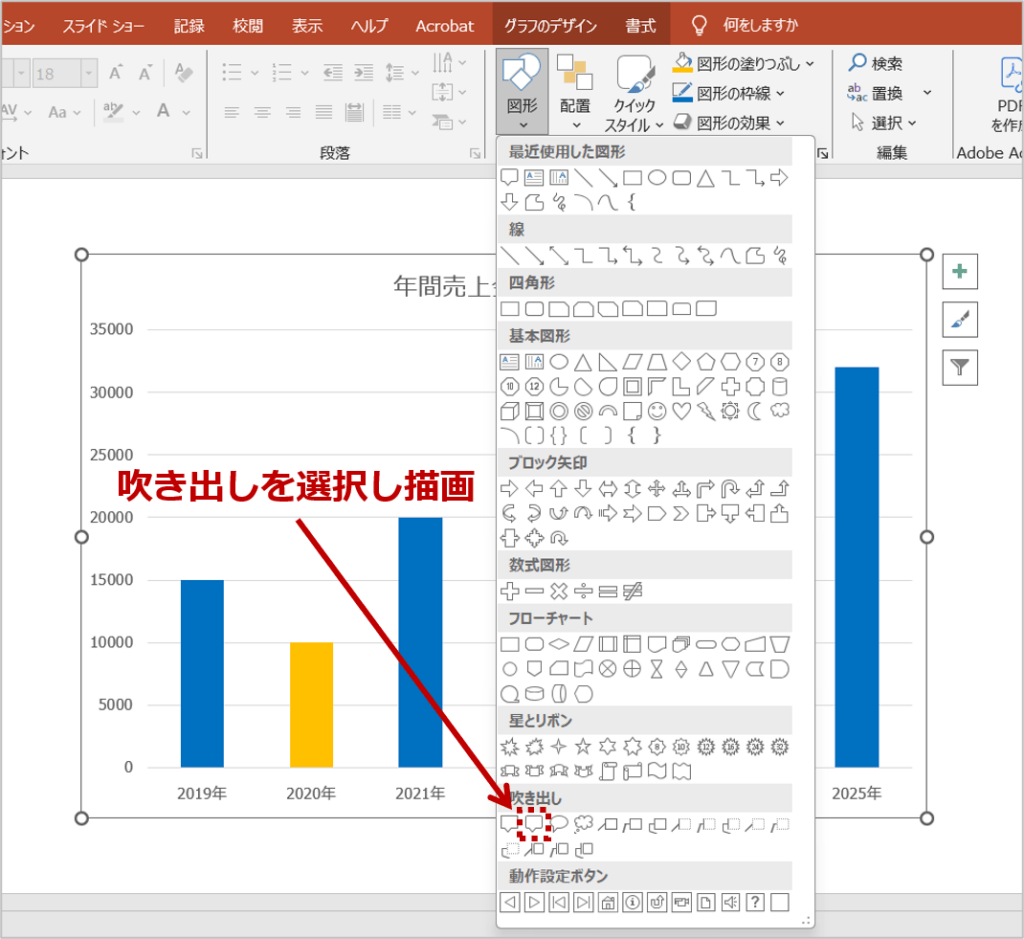This screenshot has height=939, width=1024.
Task: Open the text direction dropdown
Action: tap(462, 63)
